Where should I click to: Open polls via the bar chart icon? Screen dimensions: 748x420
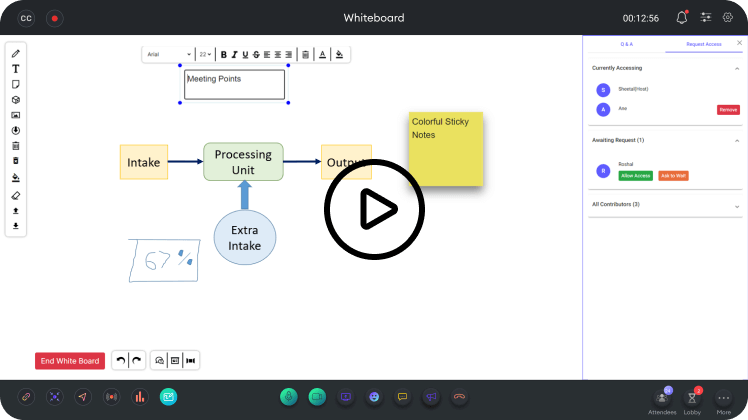pyautogui.click(x=140, y=397)
